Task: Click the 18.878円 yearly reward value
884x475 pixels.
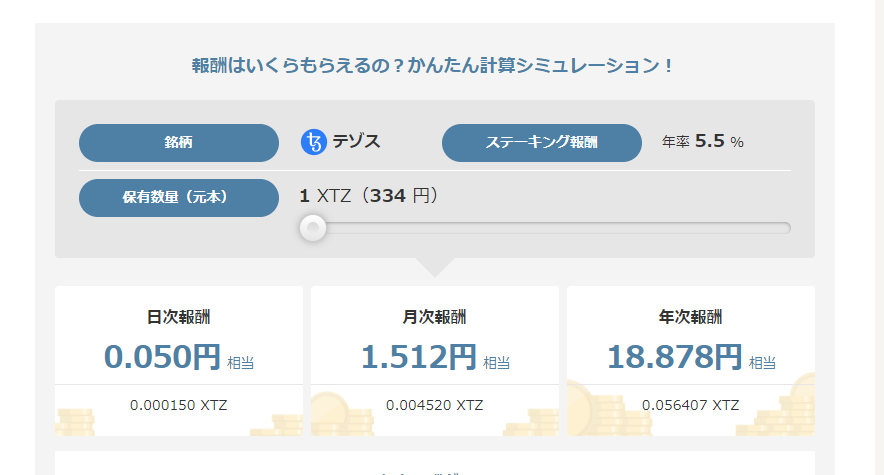Action: pos(674,357)
